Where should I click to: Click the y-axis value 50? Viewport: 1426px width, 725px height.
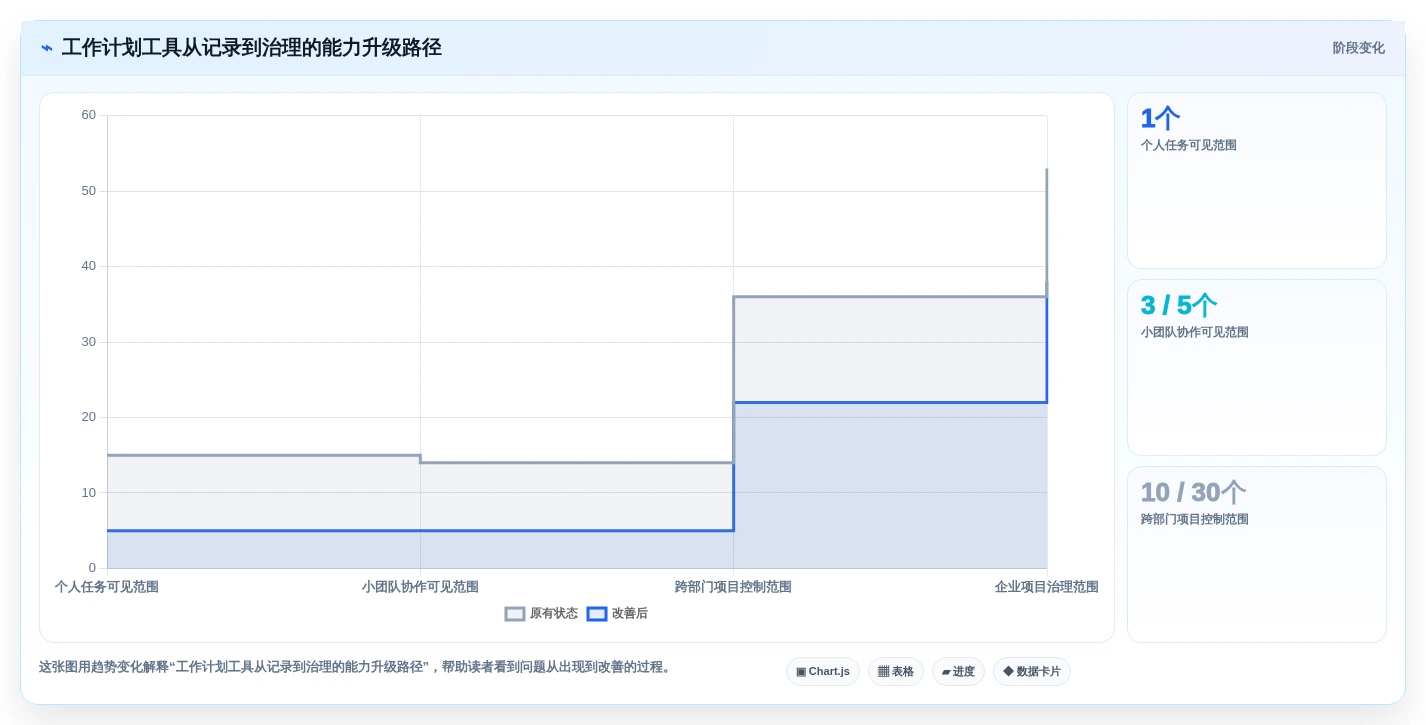pyautogui.click(x=89, y=191)
